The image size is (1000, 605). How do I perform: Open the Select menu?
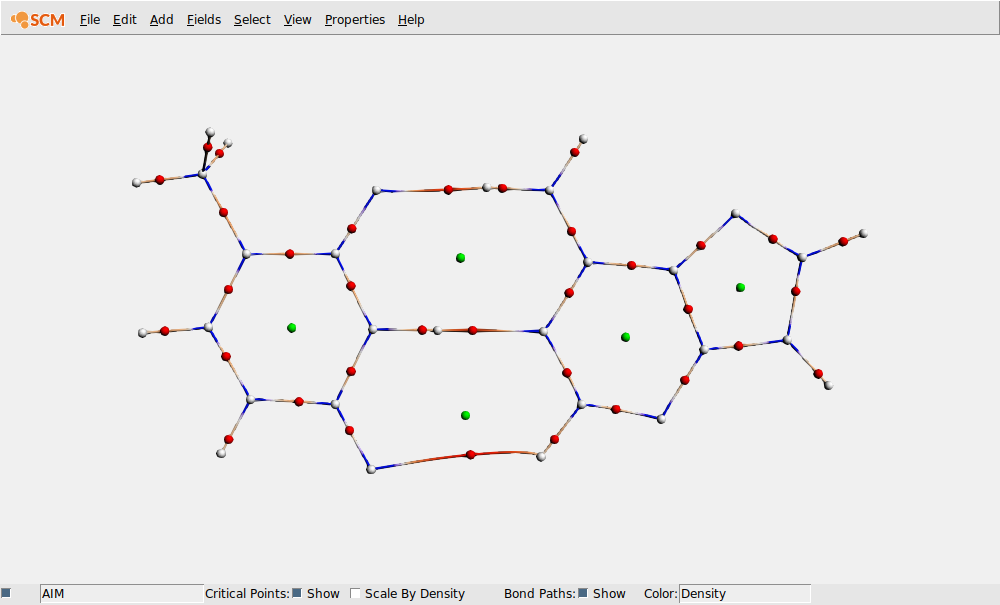[x=251, y=19]
